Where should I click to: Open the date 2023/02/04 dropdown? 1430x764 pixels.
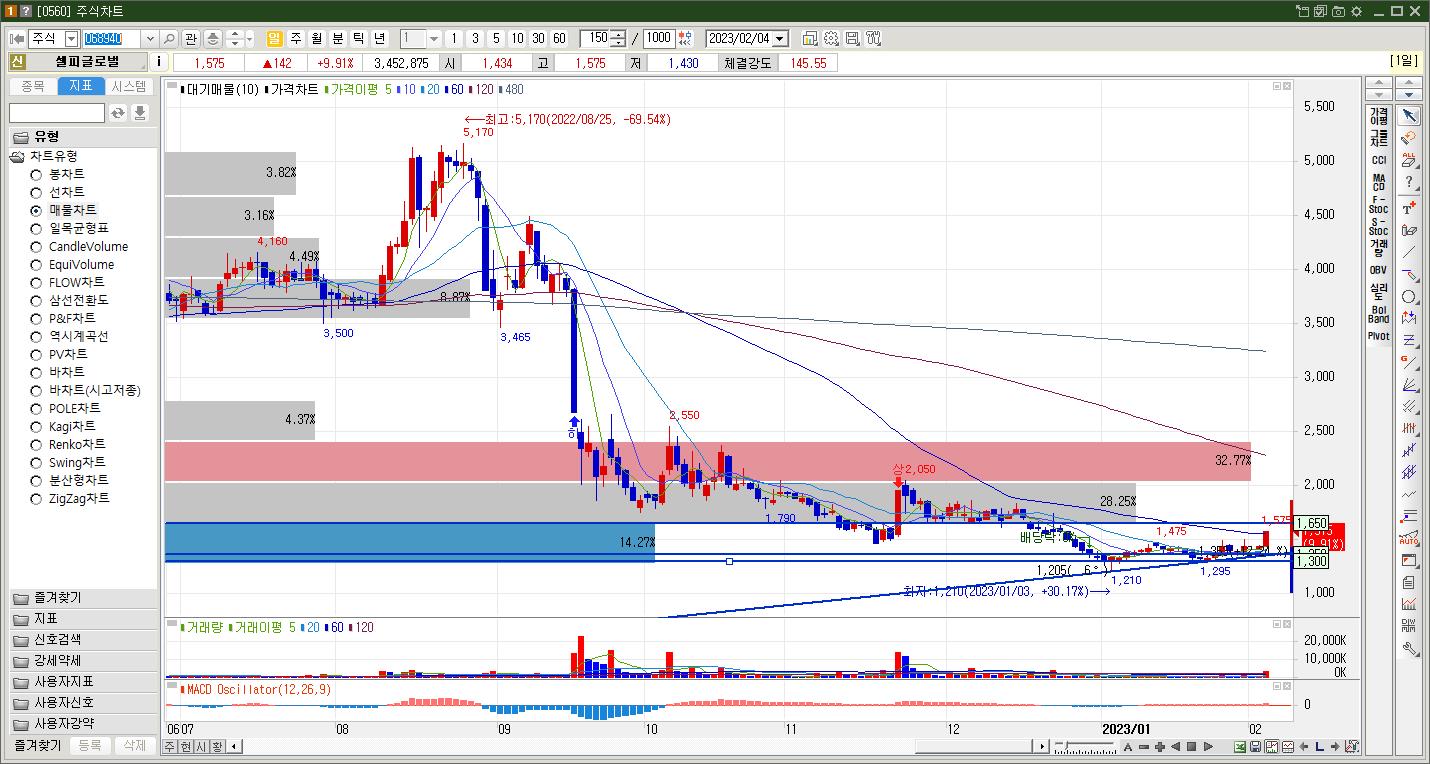click(780, 38)
